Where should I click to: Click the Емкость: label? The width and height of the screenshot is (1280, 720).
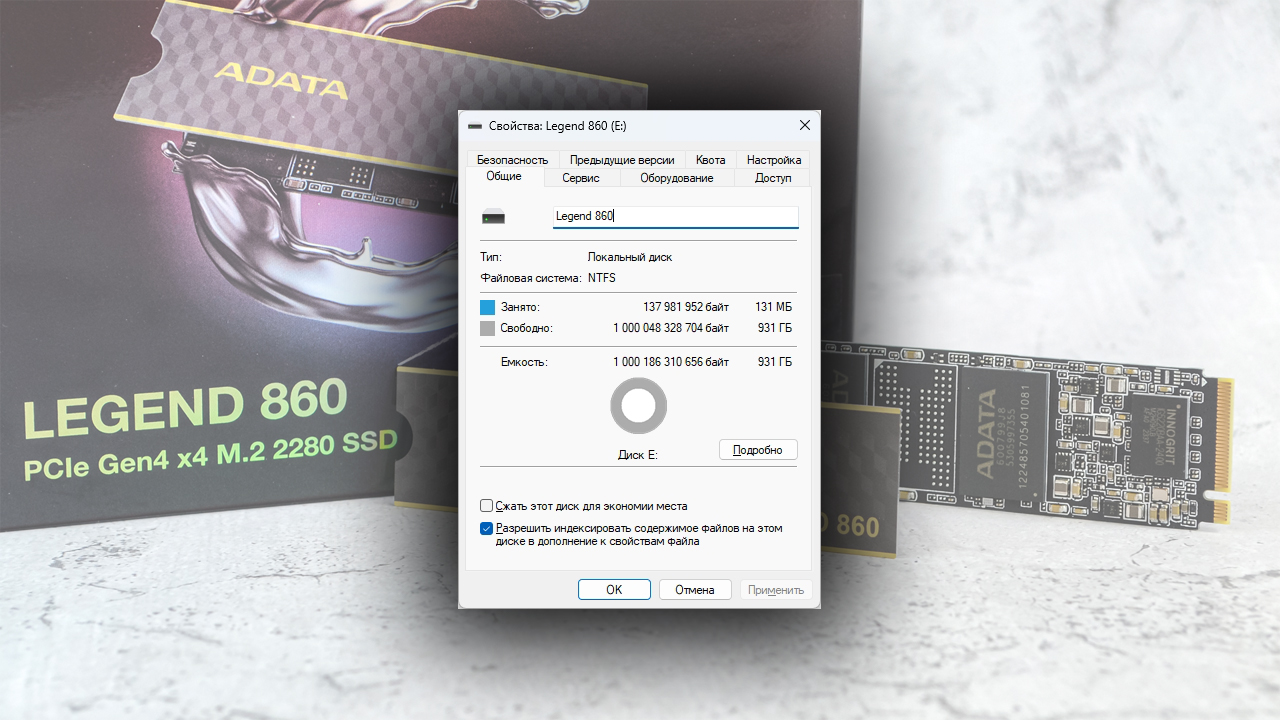pyautogui.click(x=524, y=362)
